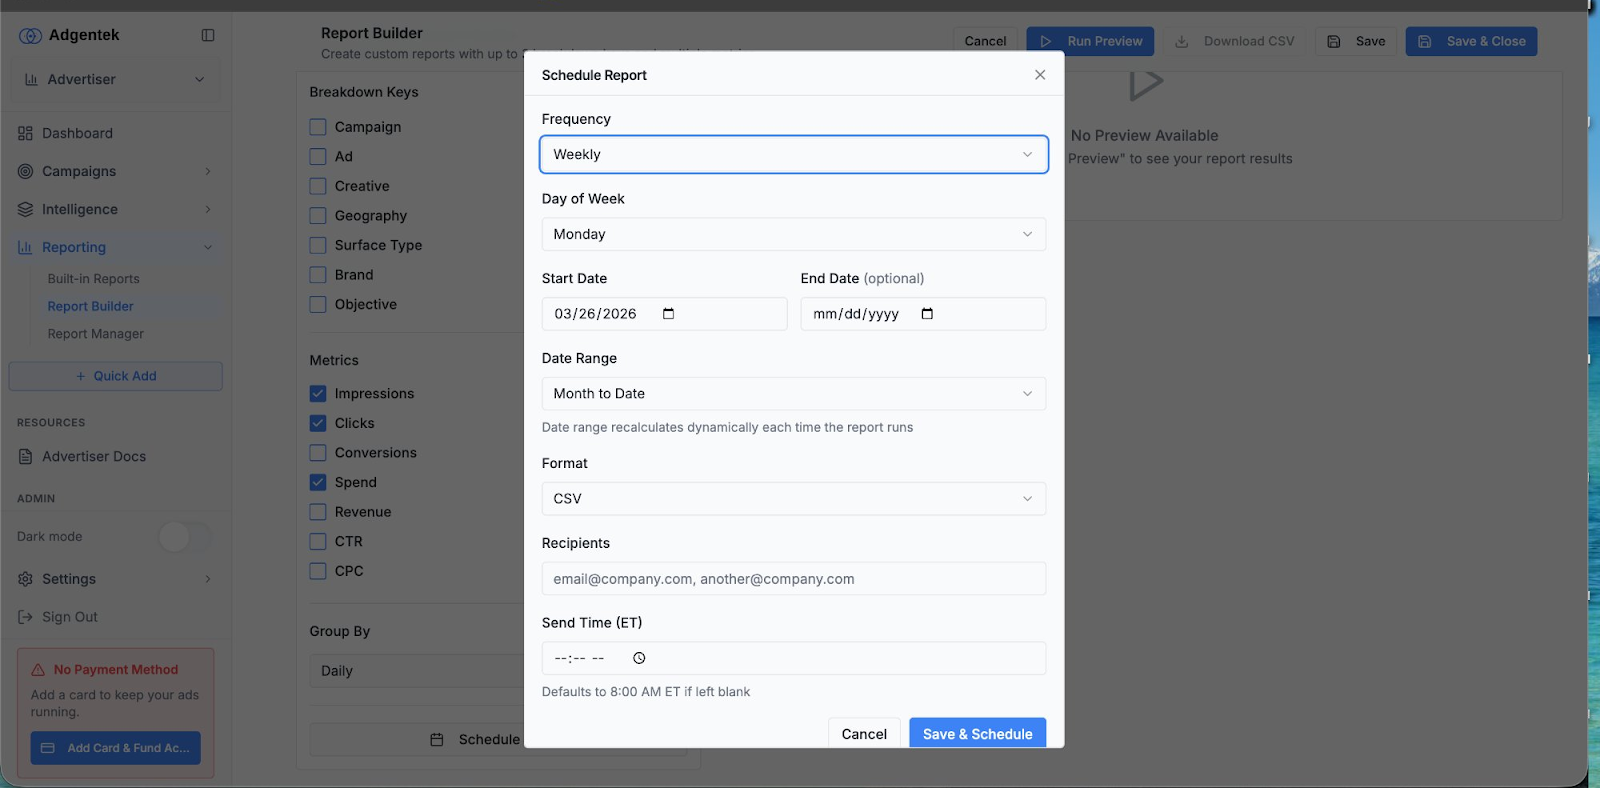Expand the Day of Week dropdown
The image size is (1600, 788).
[x=793, y=234]
